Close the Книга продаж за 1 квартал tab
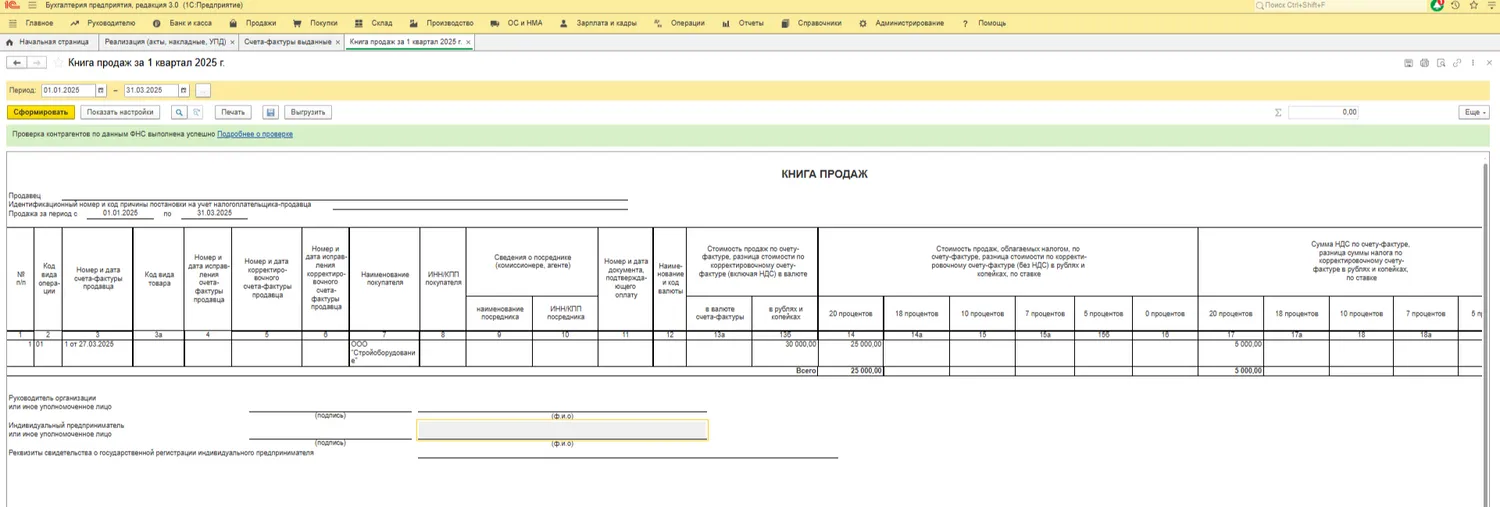 469,42
